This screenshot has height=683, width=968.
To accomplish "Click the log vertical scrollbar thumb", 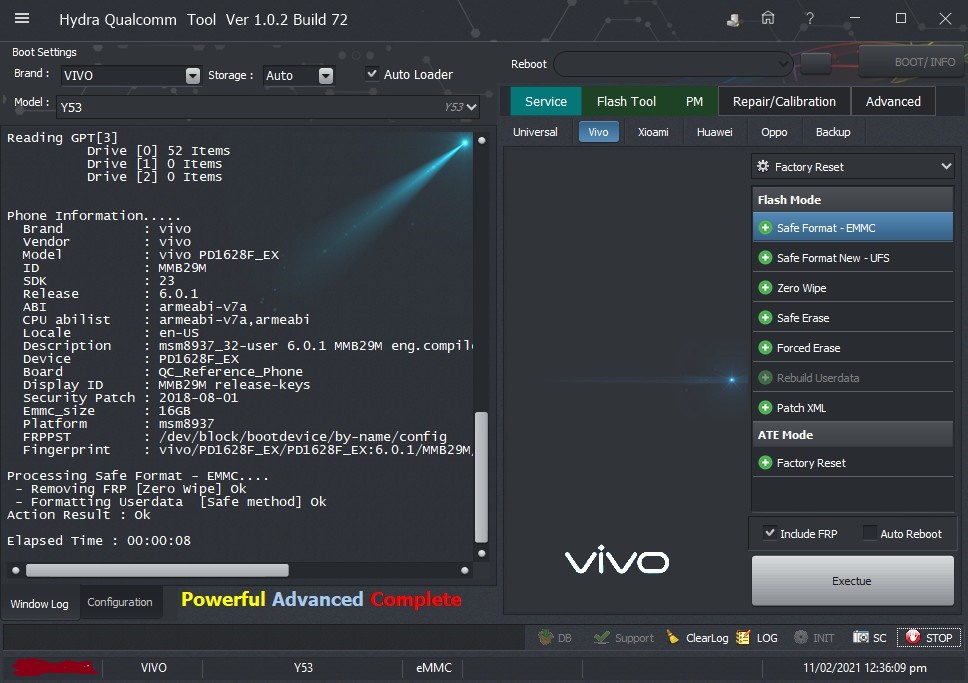I will tap(482, 477).
